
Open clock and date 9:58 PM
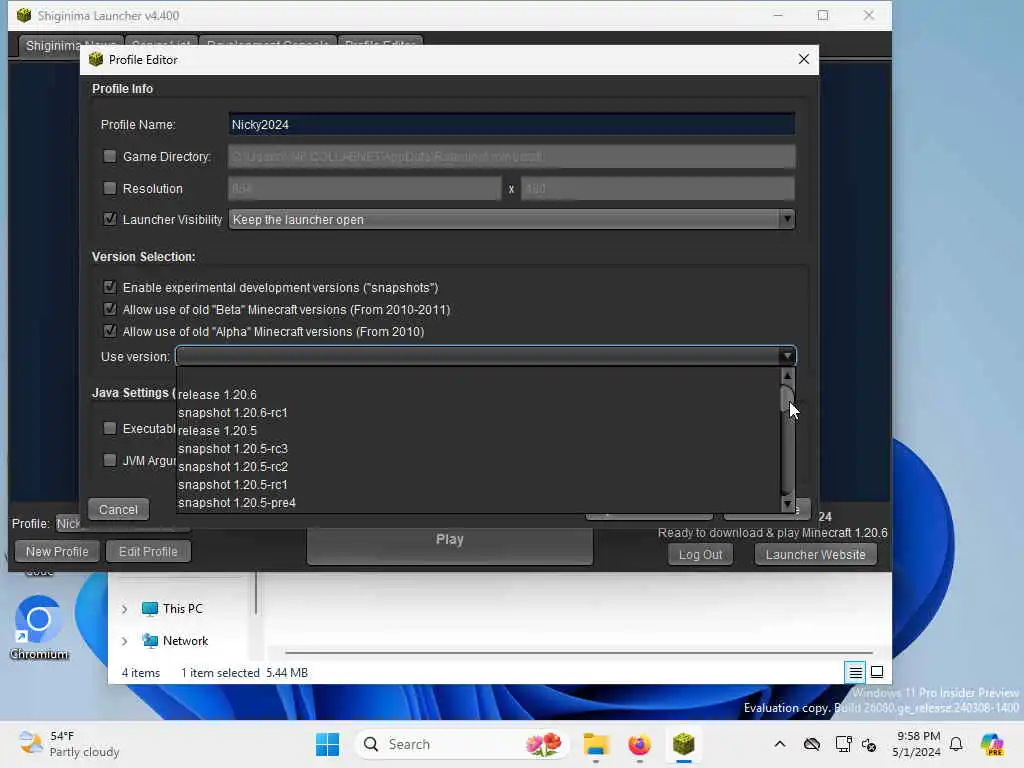coord(916,744)
